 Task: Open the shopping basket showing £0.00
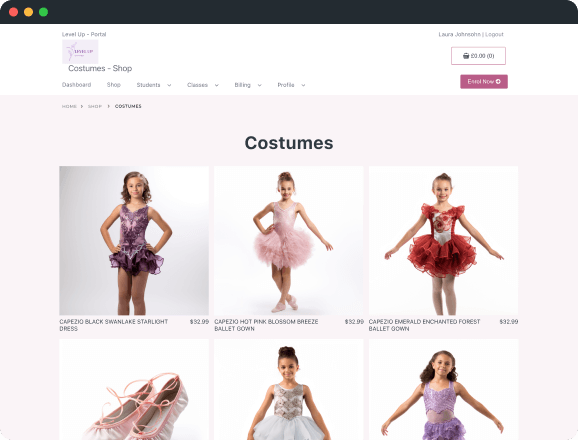(478, 56)
